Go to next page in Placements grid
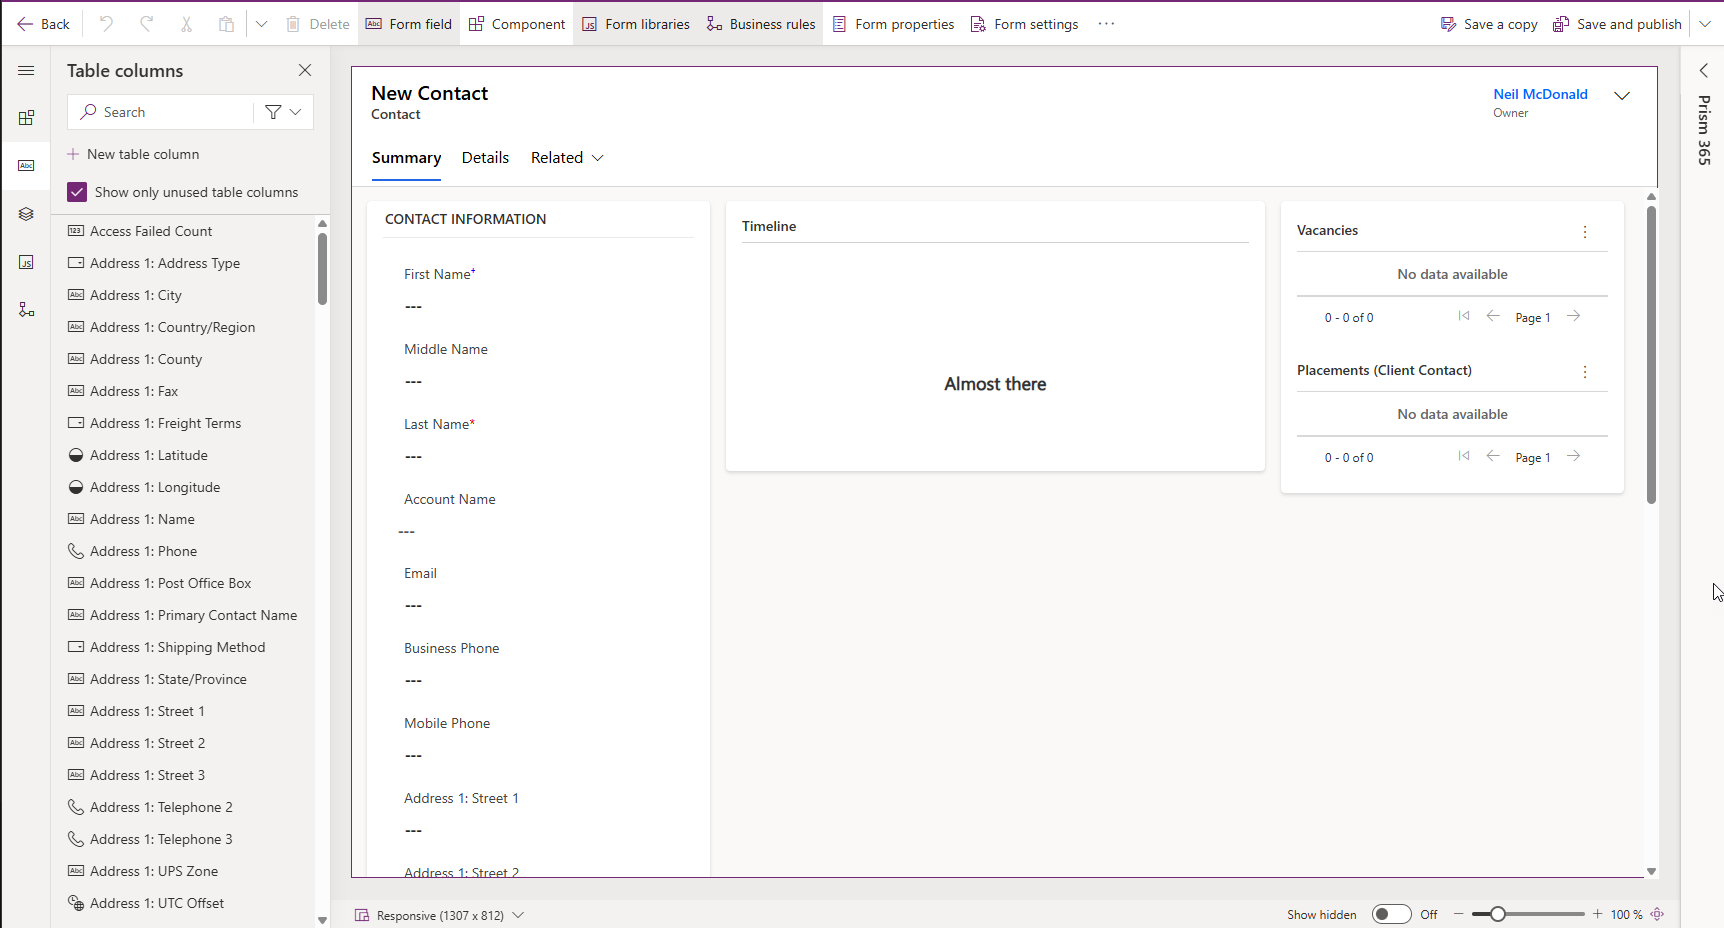 coord(1574,456)
